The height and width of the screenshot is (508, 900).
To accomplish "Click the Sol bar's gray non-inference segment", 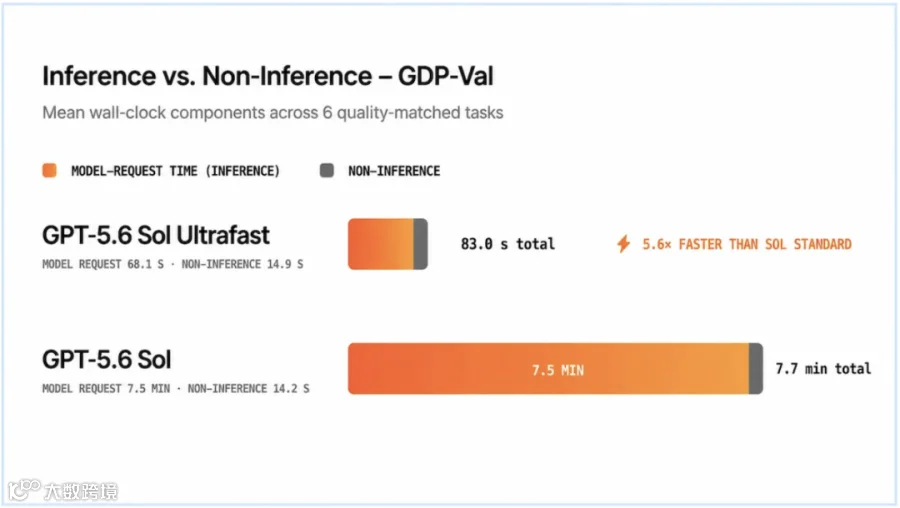I will [x=756, y=369].
